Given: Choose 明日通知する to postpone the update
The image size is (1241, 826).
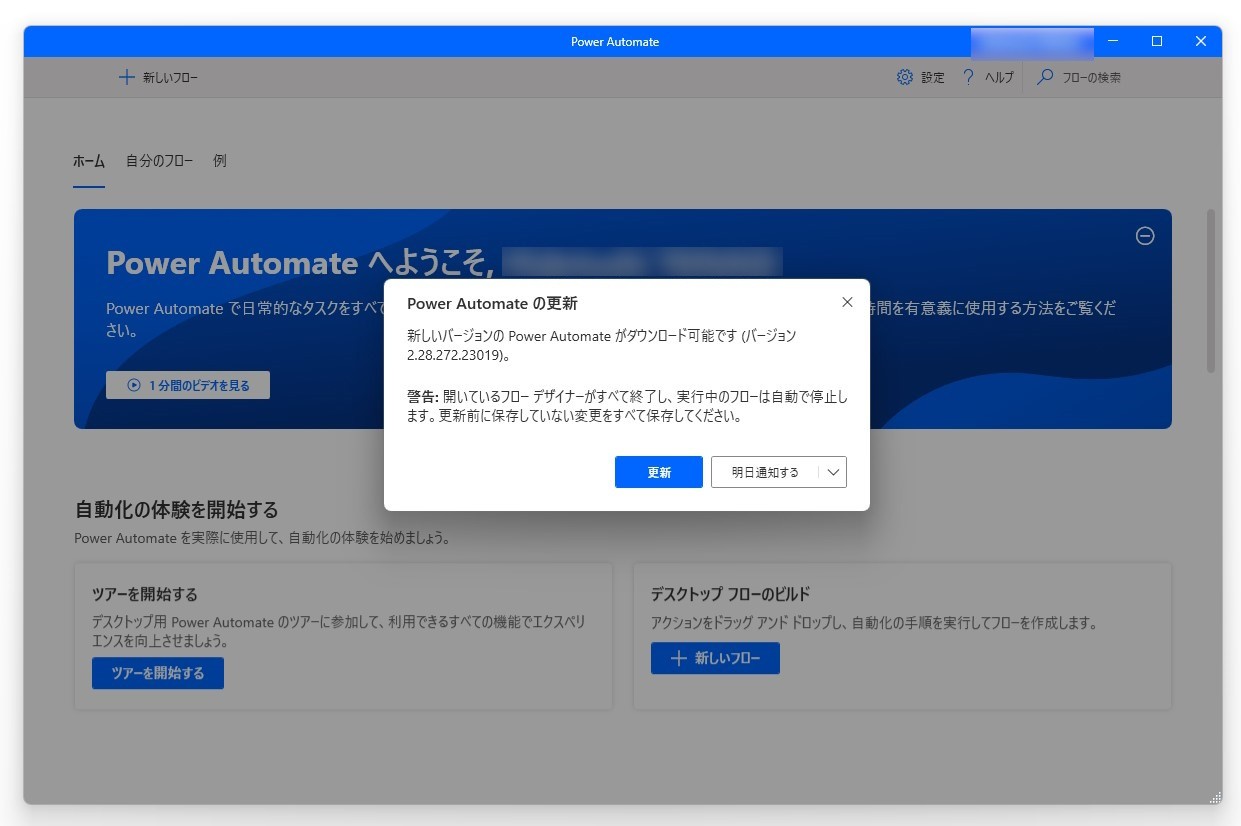Looking at the screenshot, I should [768, 471].
